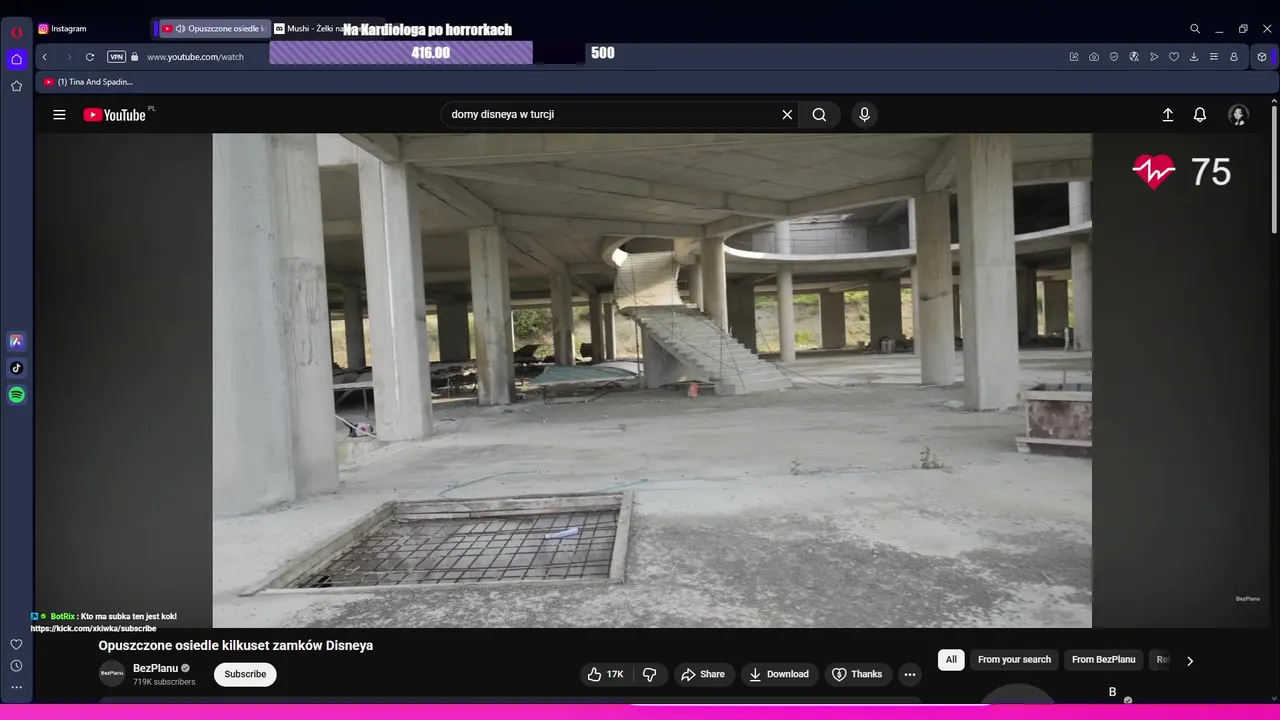Click the toolbar heart bookmark icon

click(1174, 57)
